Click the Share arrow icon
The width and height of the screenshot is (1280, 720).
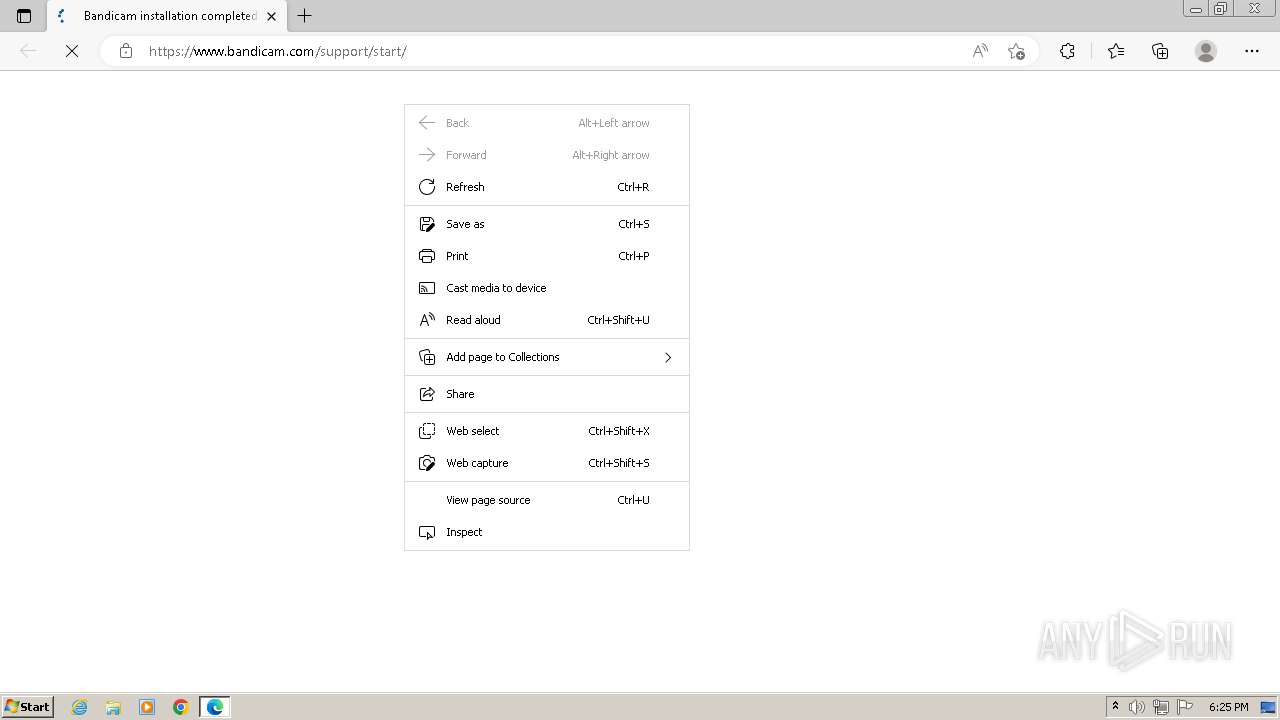427,394
